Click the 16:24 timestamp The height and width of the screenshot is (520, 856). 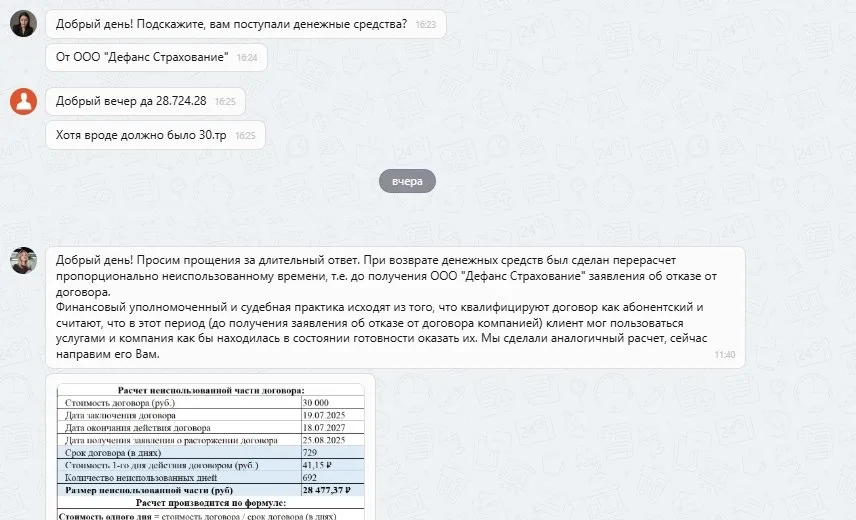(x=247, y=59)
